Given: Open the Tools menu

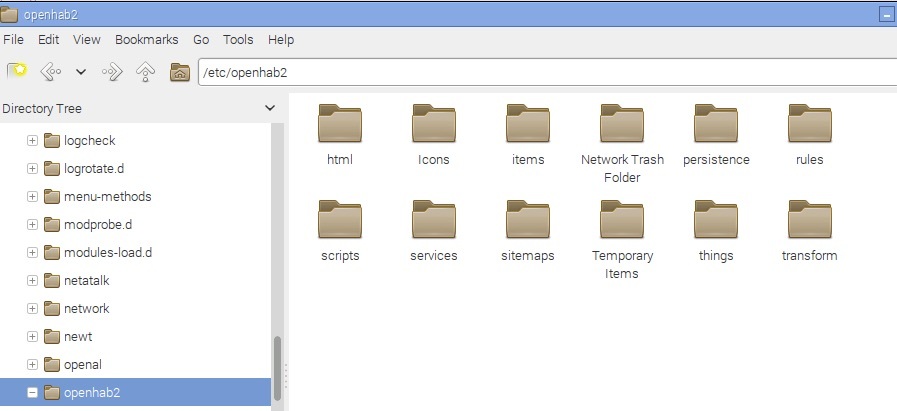Looking at the screenshot, I should tap(238, 39).
